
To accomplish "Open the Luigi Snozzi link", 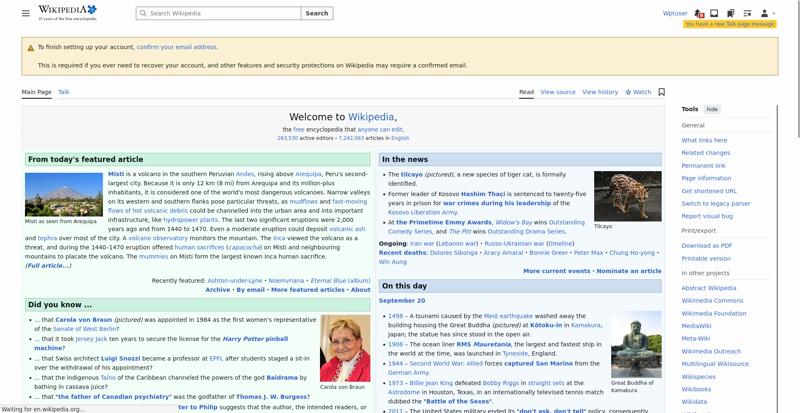I will 120,359.
